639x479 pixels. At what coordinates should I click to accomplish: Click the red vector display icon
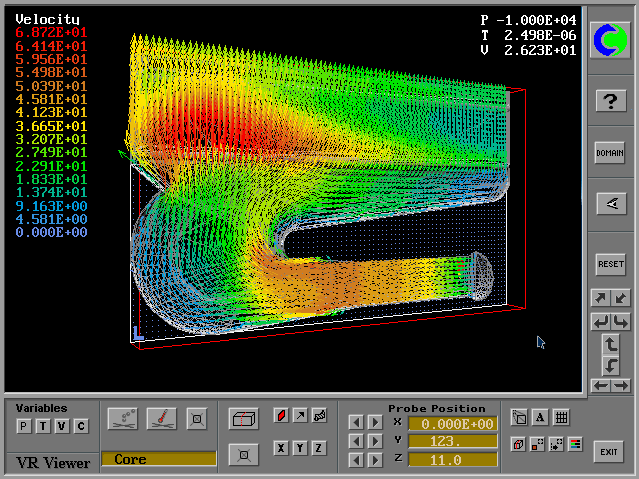point(281,415)
